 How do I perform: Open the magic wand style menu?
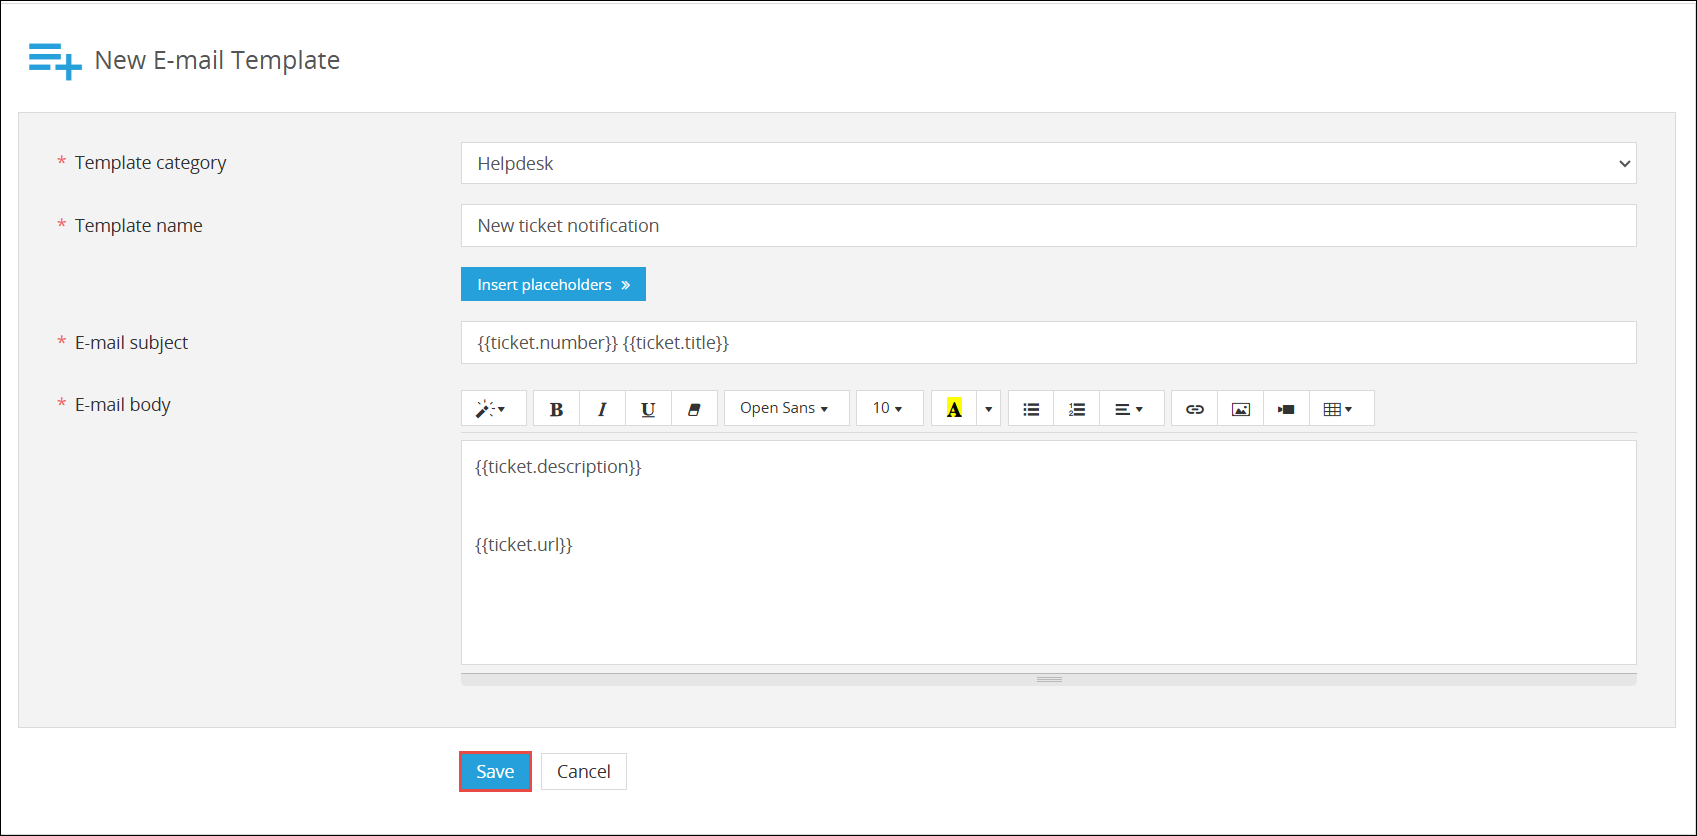coord(494,408)
